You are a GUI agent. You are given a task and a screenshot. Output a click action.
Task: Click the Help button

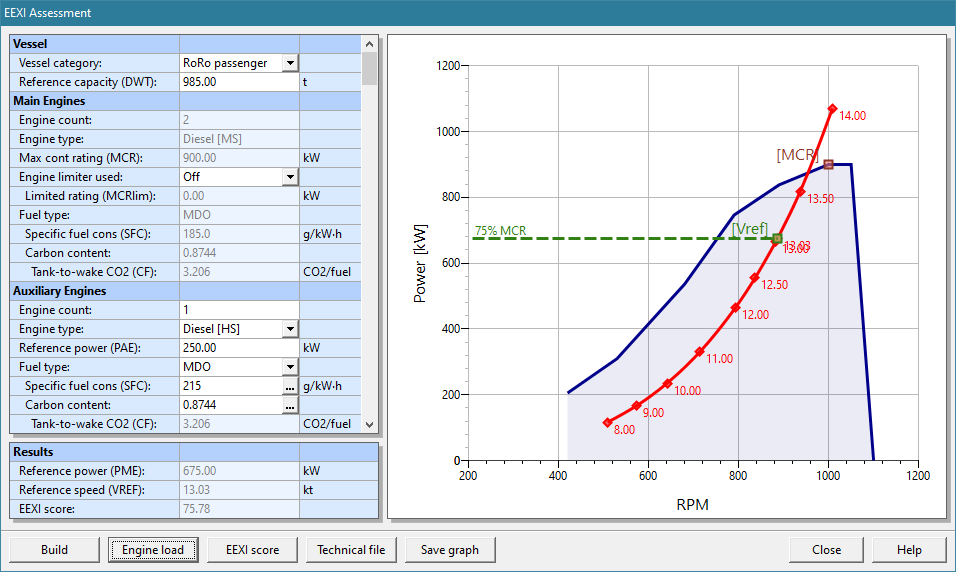[x=909, y=549]
